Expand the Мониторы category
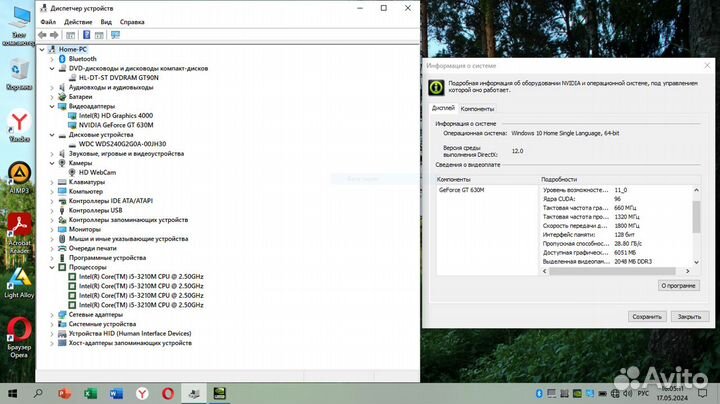The width and height of the screenshot is (720, 404). [52, 229]
